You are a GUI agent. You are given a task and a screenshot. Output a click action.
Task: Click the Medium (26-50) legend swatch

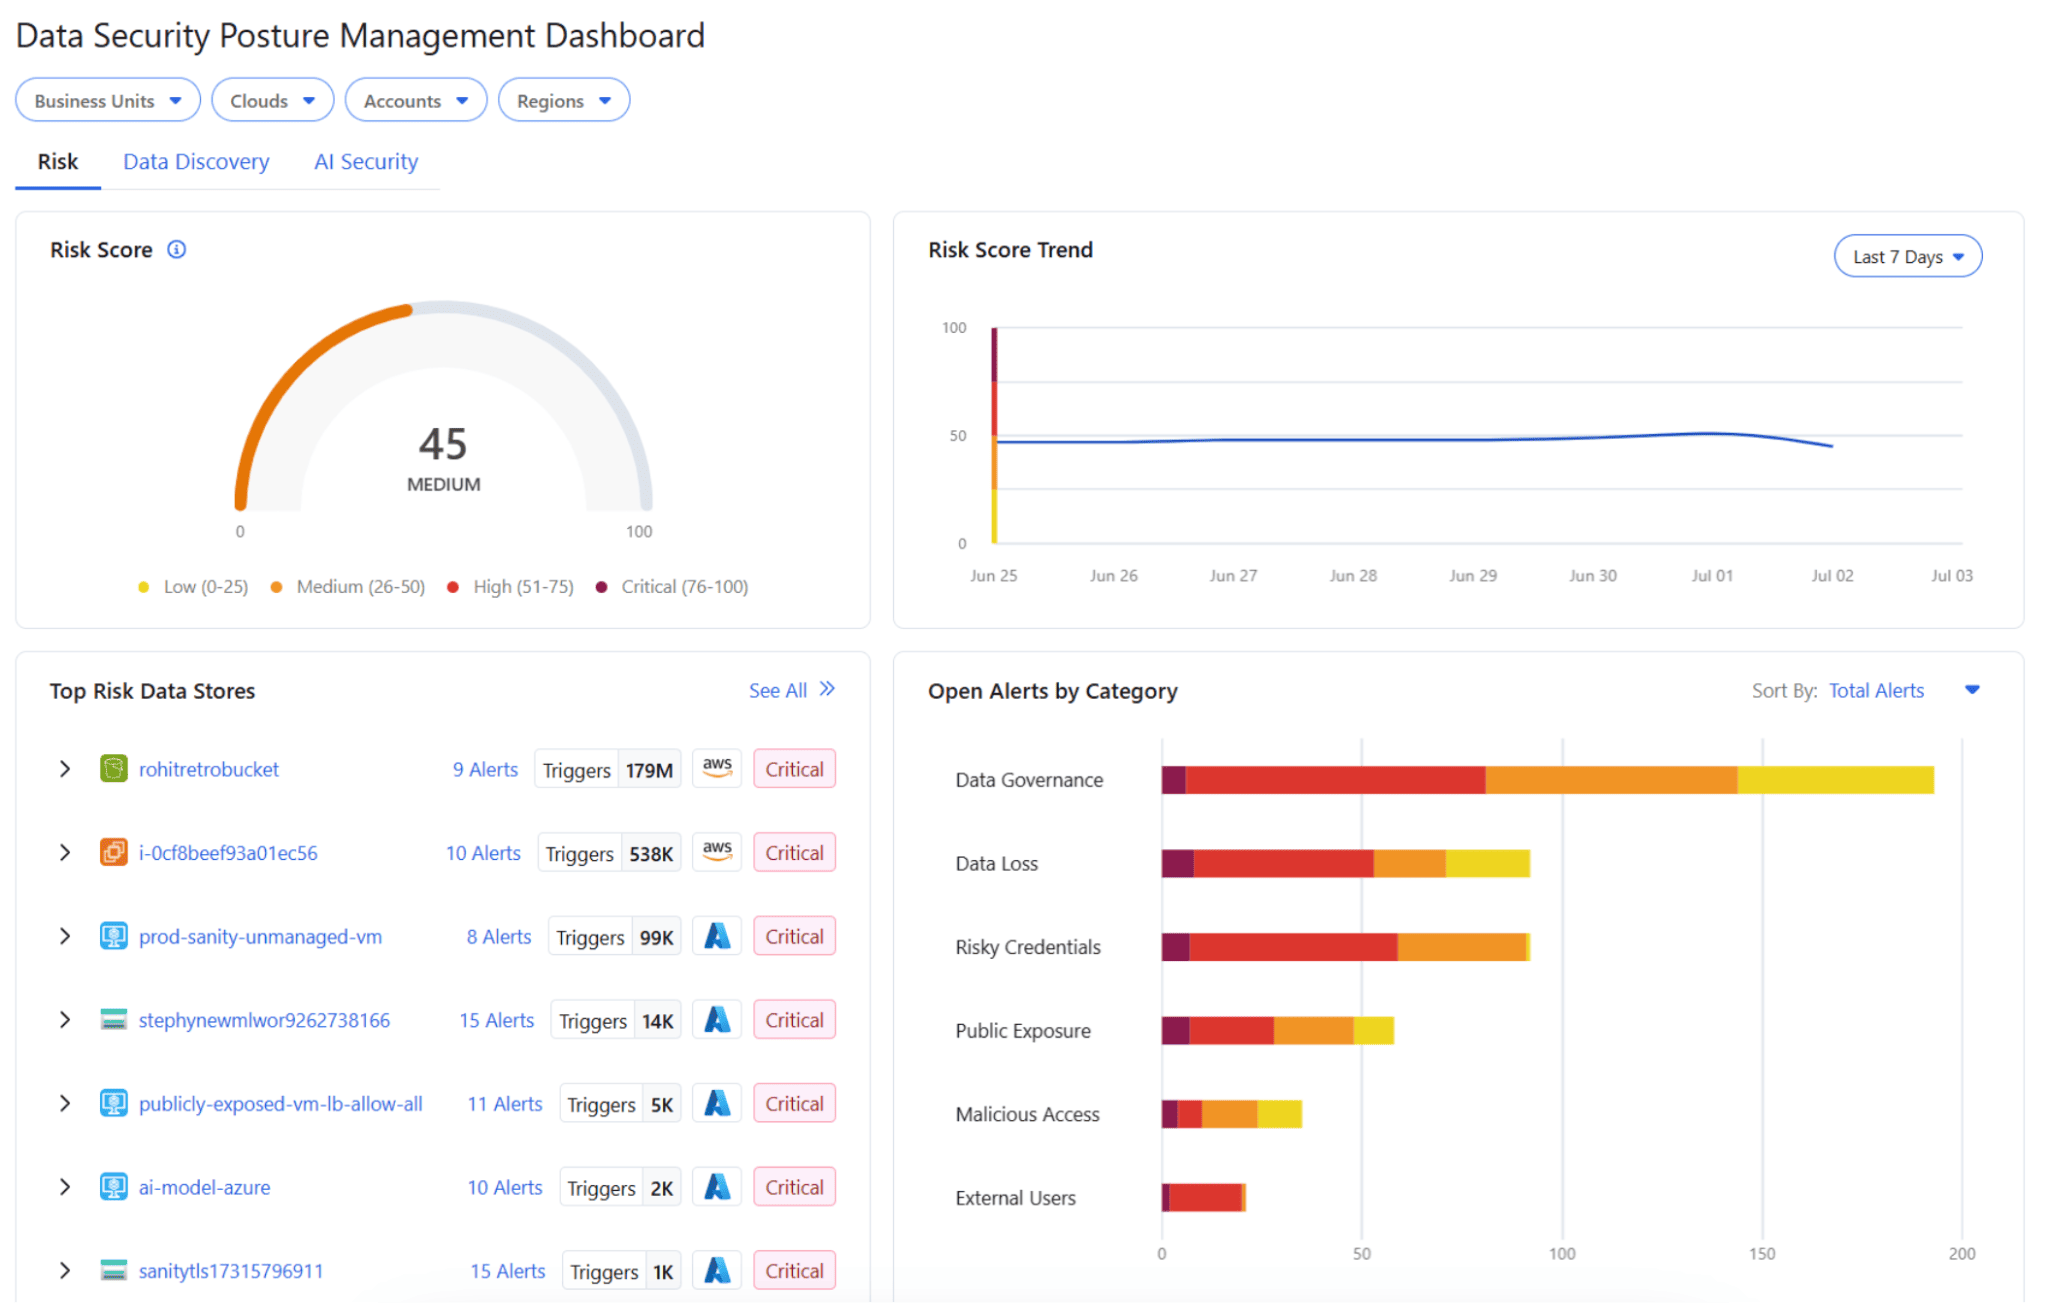point(276,587)
